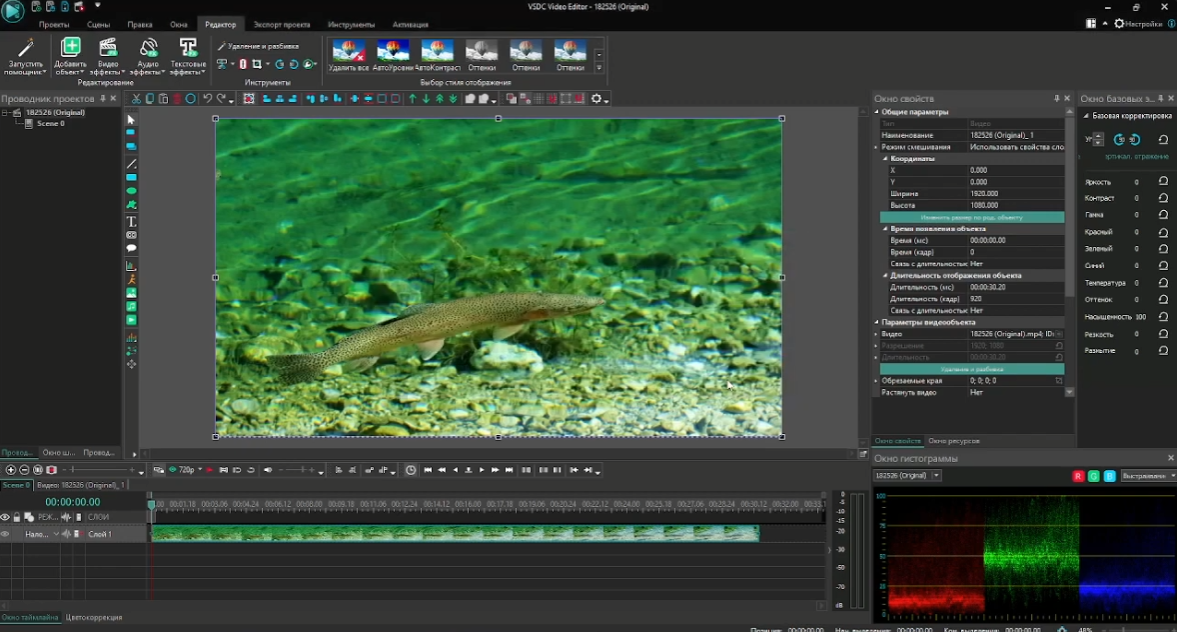Click the crop tool icon in Инструменты
This screenshot has width=1177, height=632.
pos(257,65)
